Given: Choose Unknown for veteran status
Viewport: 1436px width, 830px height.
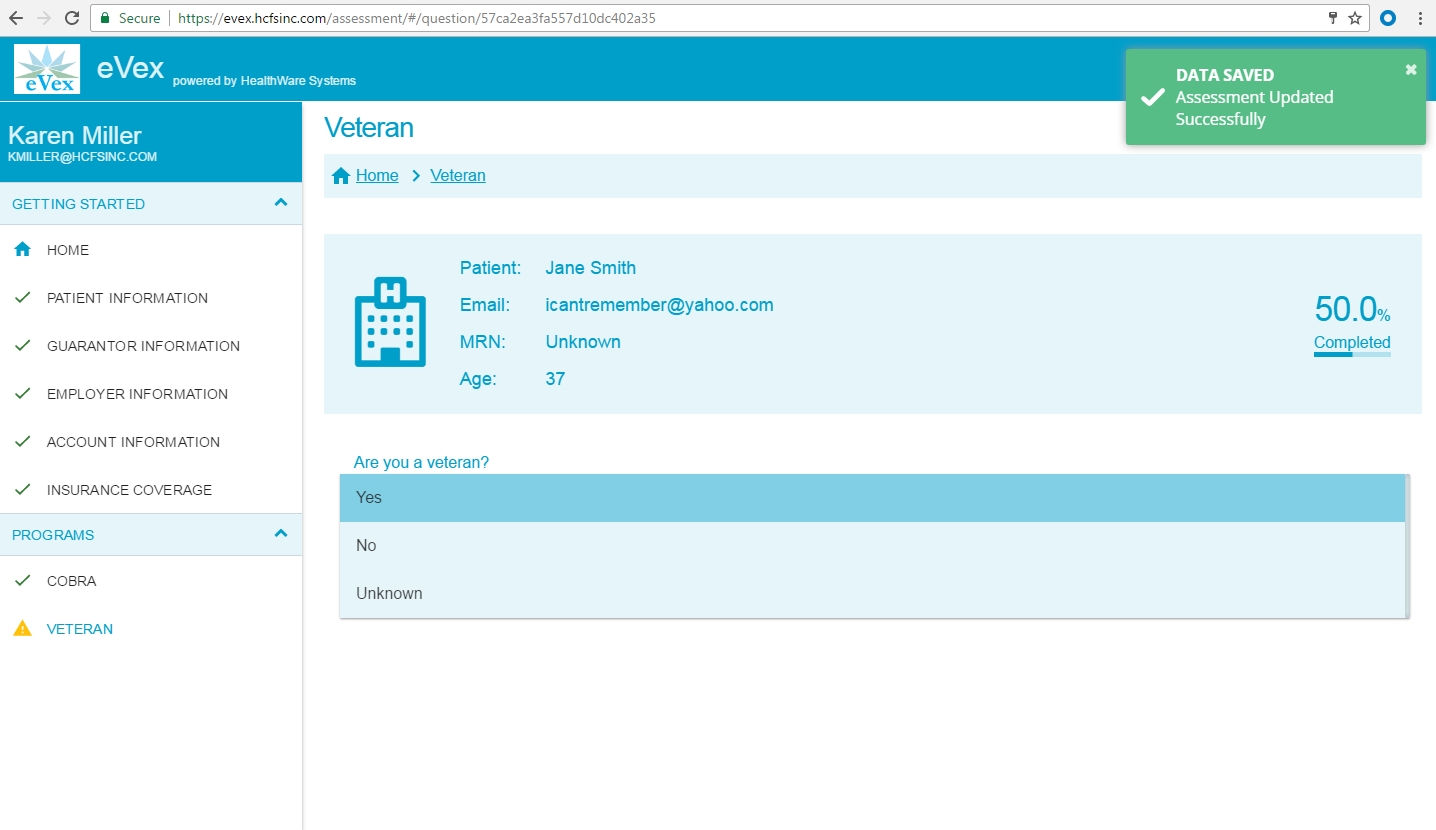Looking at the screenshot, I should point(871,594).
